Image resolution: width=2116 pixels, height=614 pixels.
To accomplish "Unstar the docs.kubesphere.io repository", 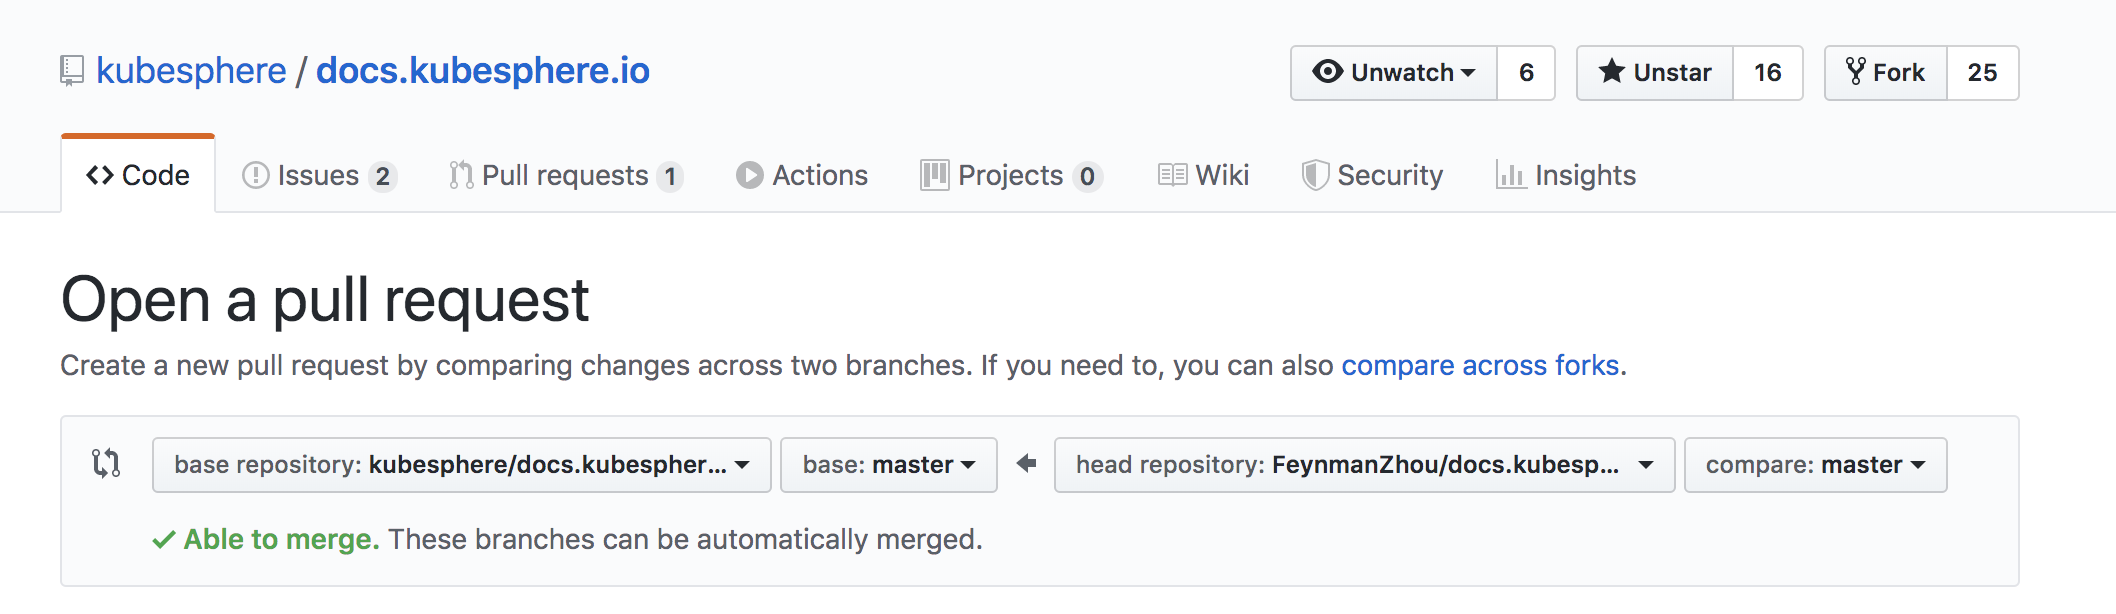I will tap(1655, 73).
